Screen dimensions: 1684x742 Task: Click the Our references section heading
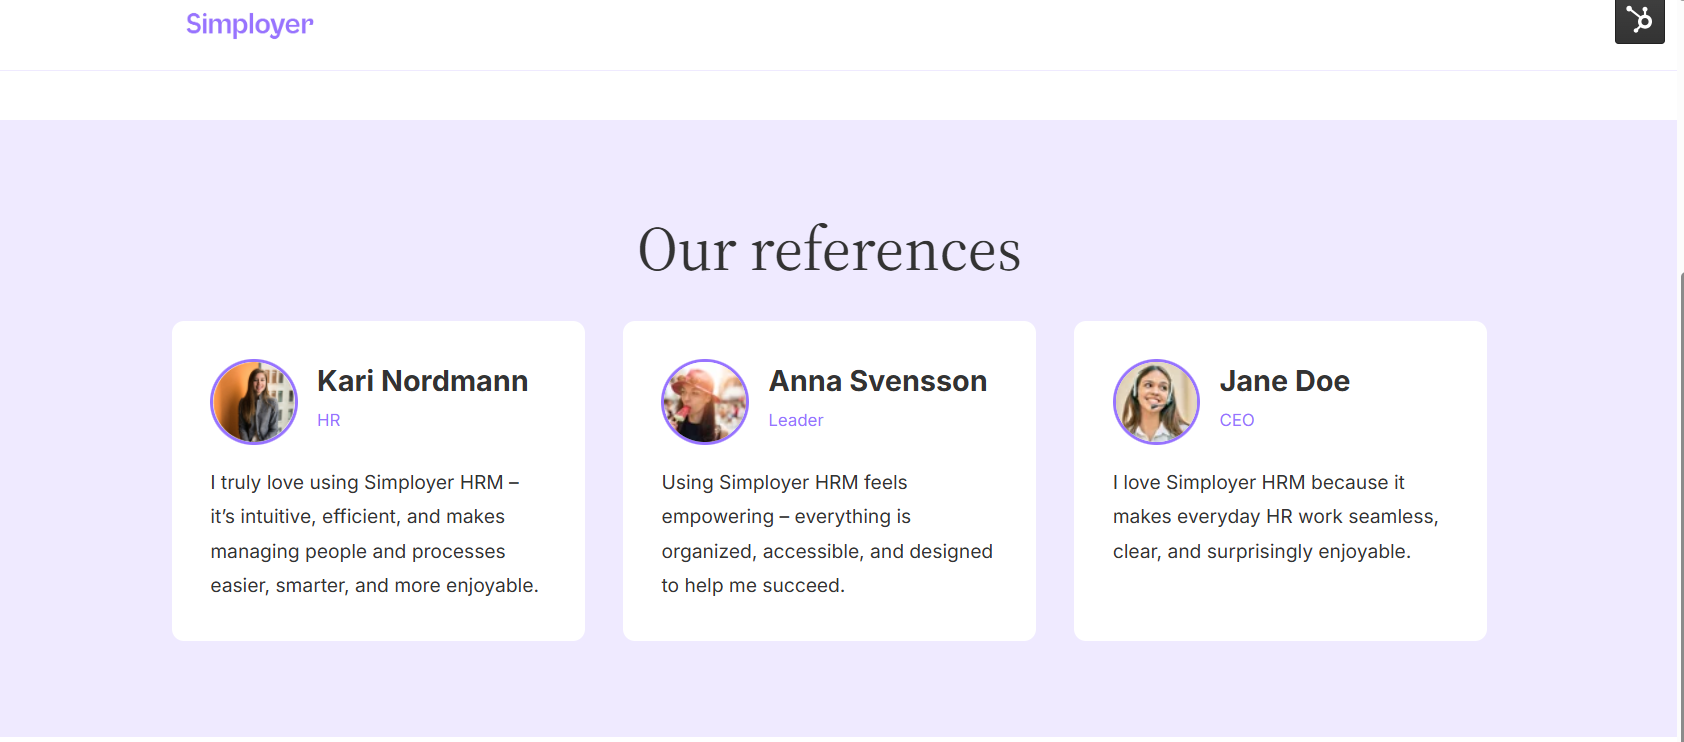(829, 250)
